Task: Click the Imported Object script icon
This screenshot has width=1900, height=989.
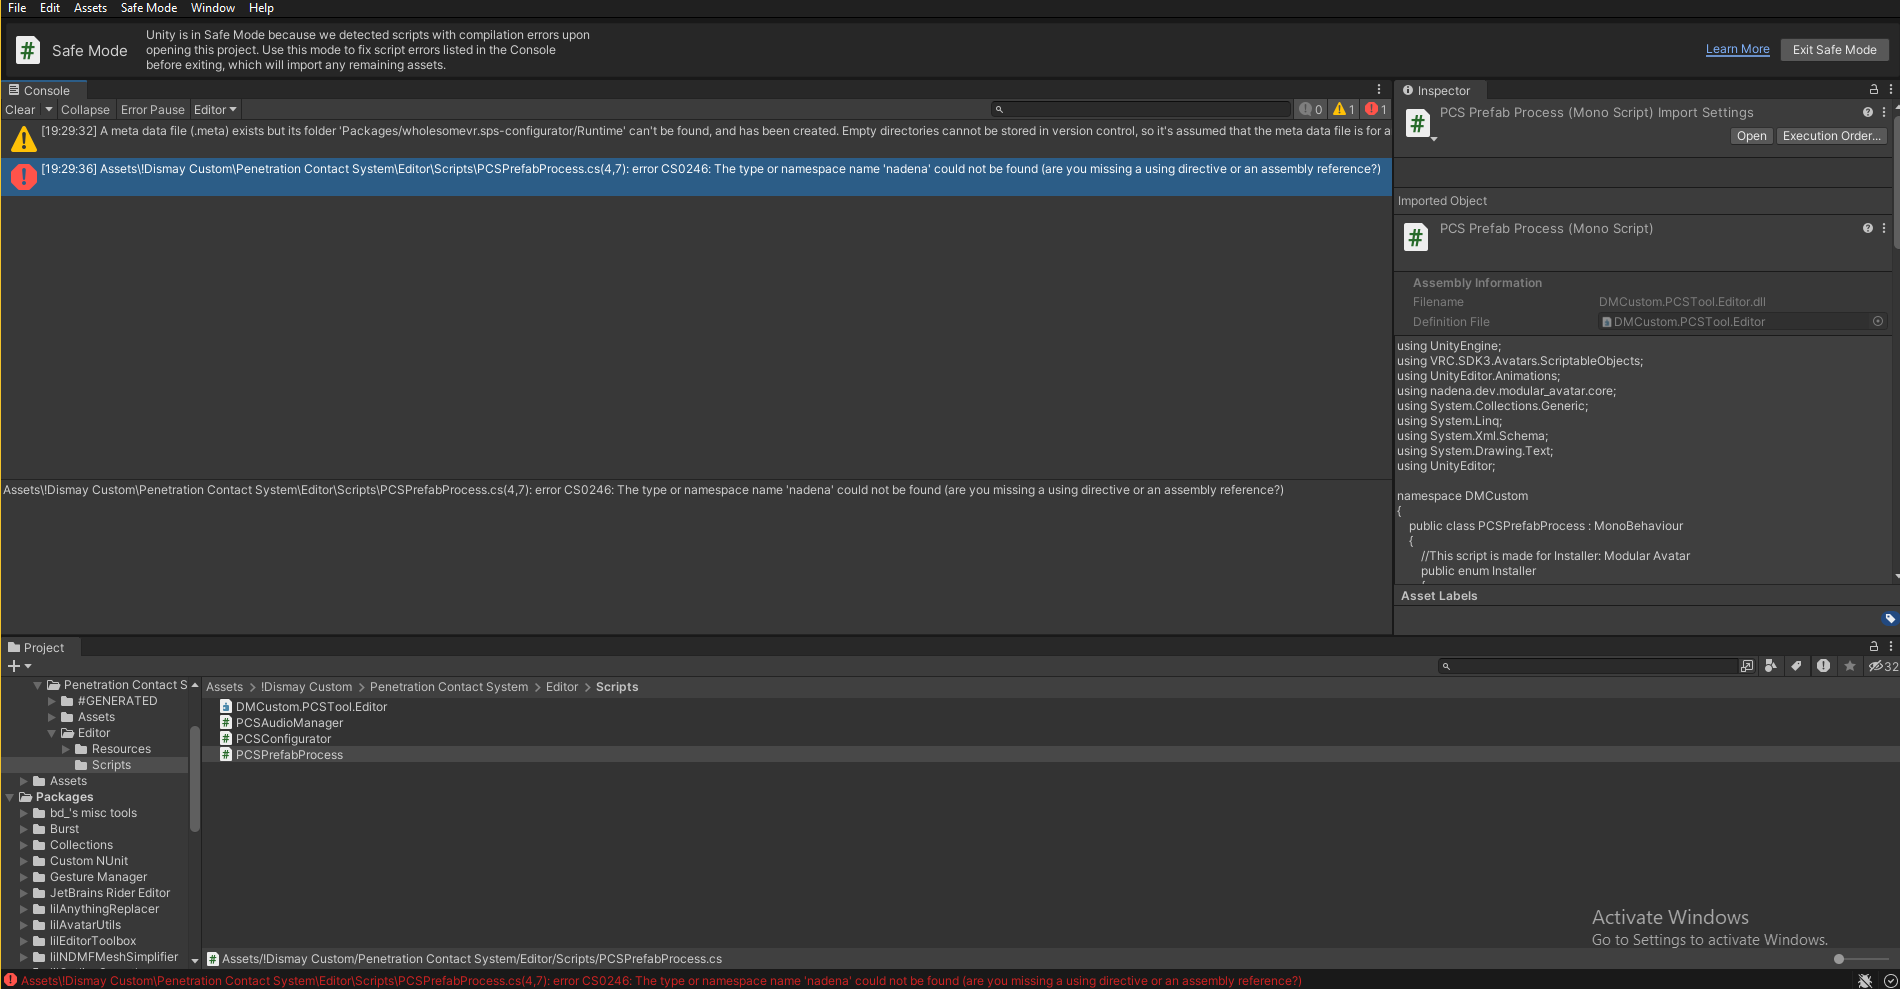Action: pyautogui.click(x=1416, y=238)
